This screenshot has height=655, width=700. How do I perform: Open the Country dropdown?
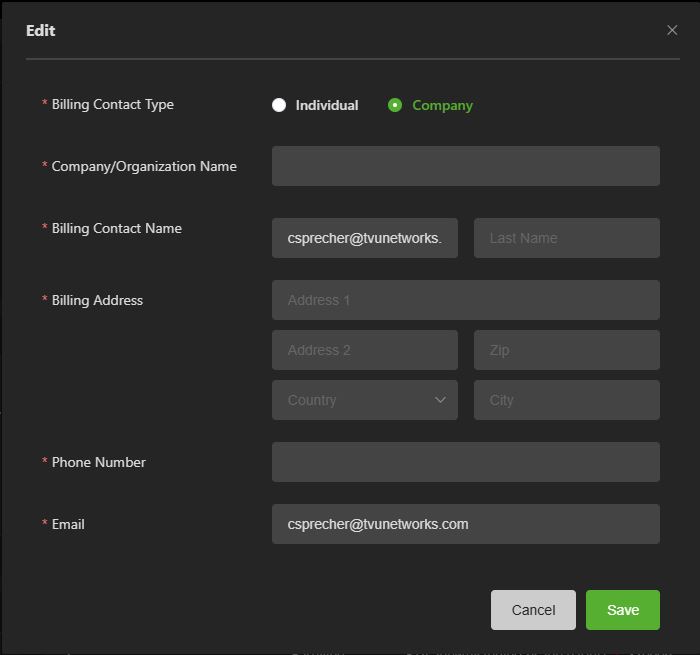coord(365,400)
